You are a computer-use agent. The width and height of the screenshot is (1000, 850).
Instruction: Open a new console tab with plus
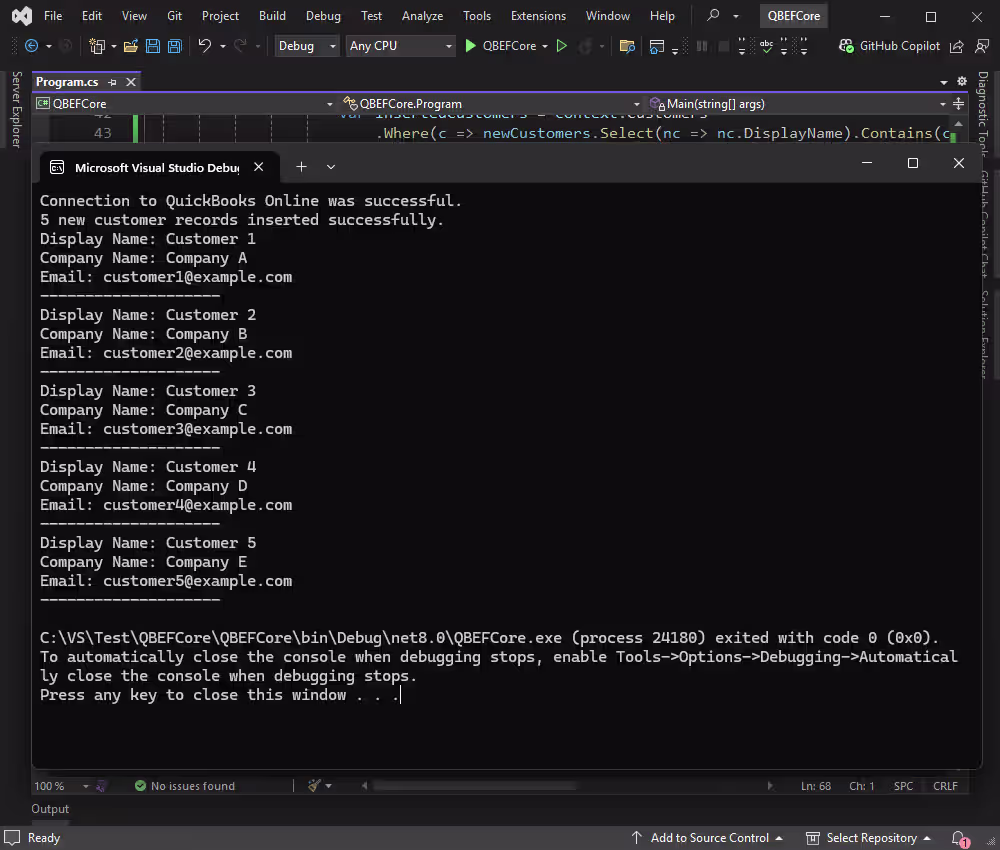[302, 166]
